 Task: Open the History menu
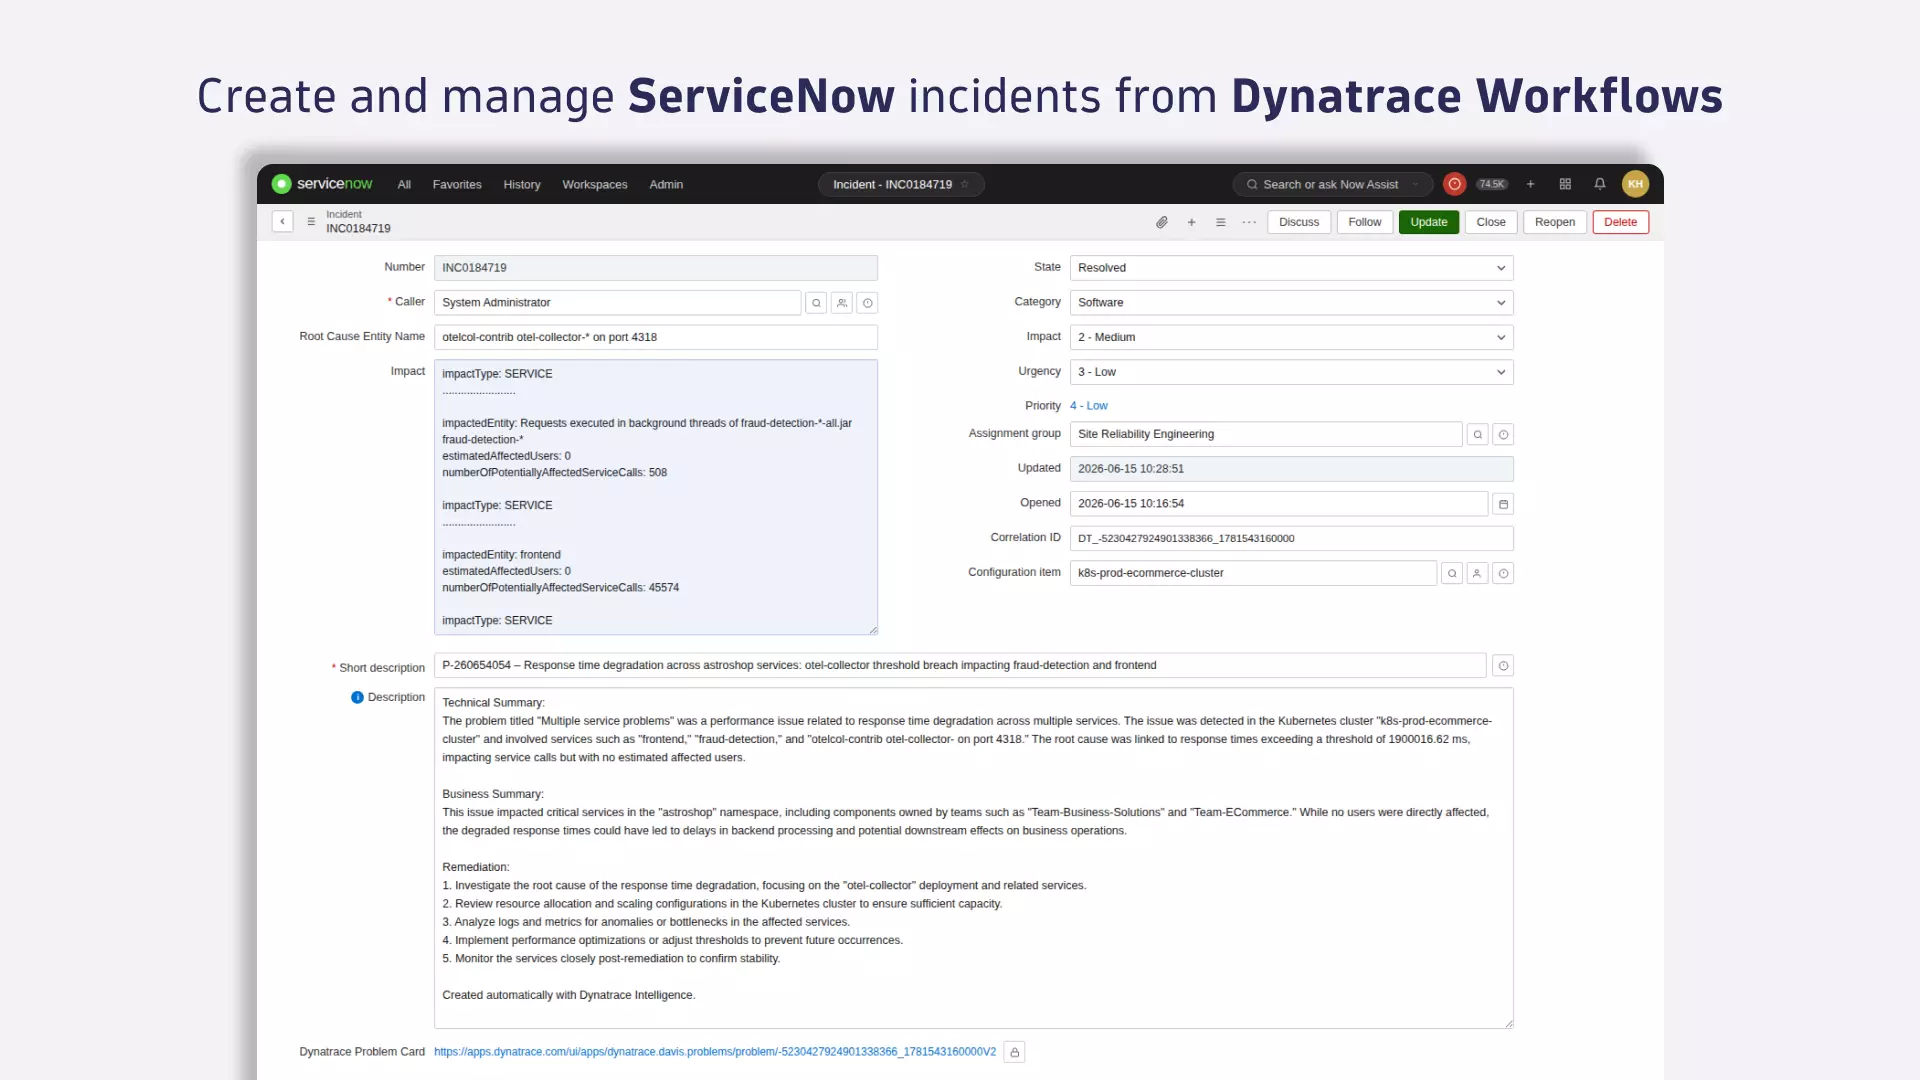522,184
